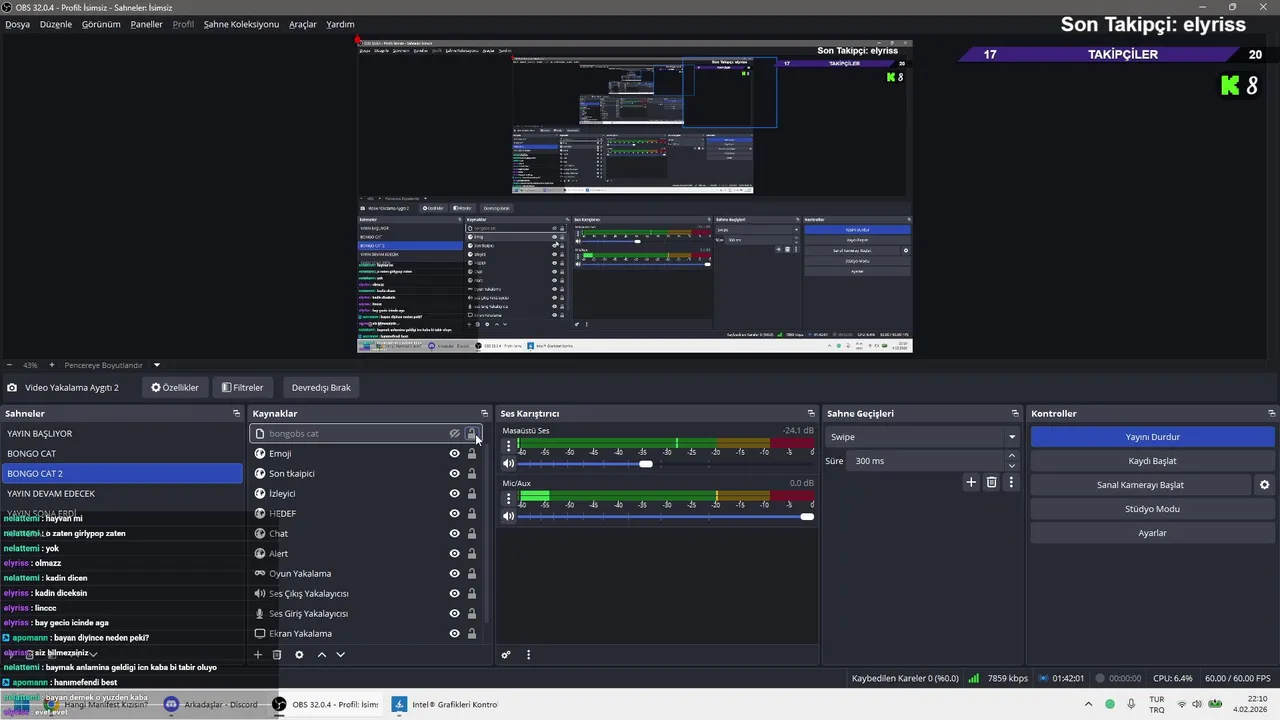Mute the Mic/Aux speaker icon
Viewport: 1280px width, 720px height.
[x=509, y=516]
